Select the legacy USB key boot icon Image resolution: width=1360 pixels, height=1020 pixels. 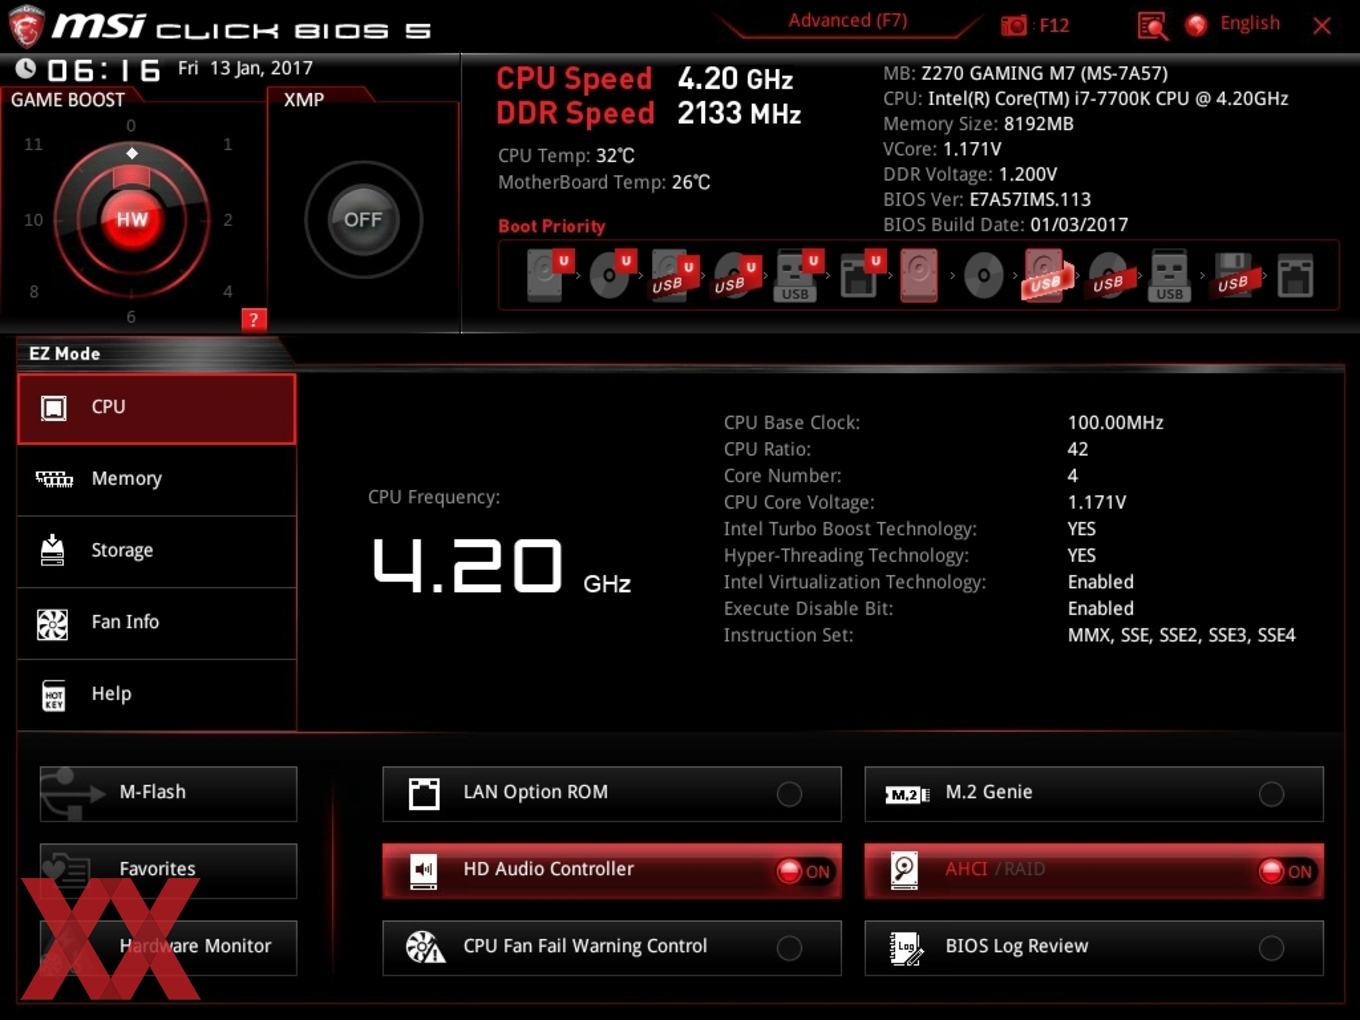(x=1169, y=275)
